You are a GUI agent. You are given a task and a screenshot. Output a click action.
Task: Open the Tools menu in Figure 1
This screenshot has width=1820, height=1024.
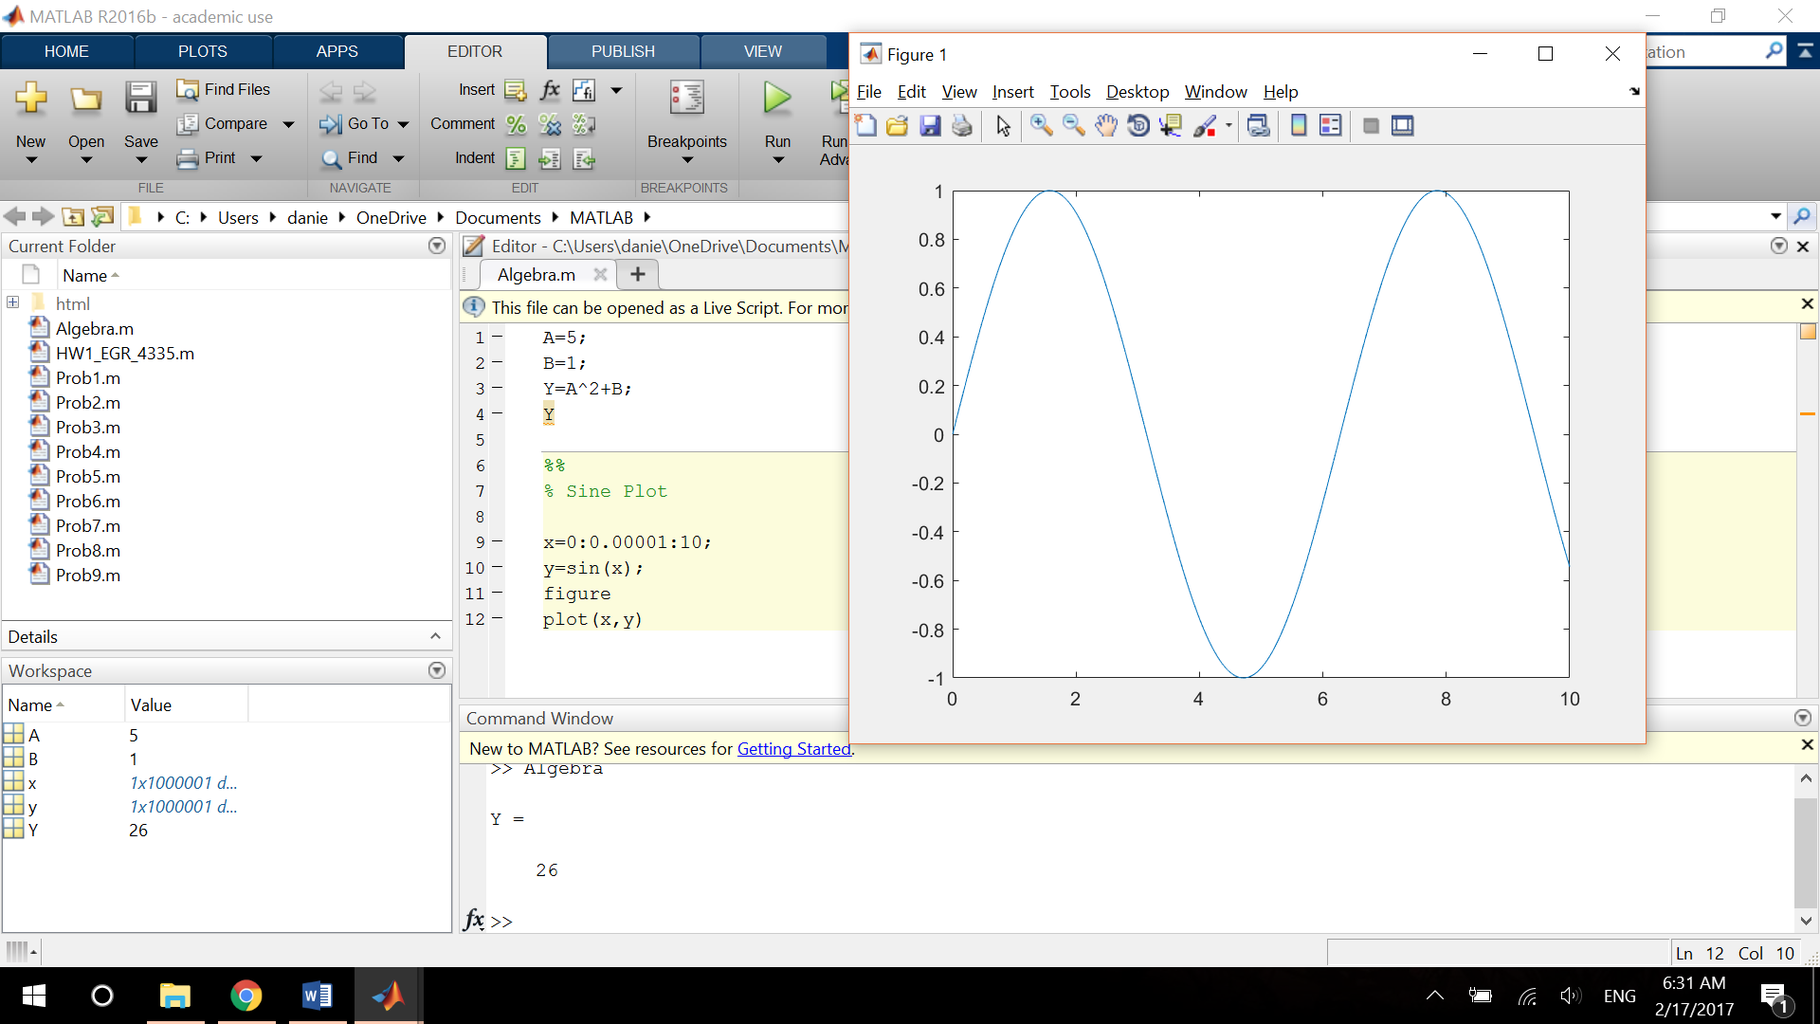pyautogui.click(x=1069, y=92)
